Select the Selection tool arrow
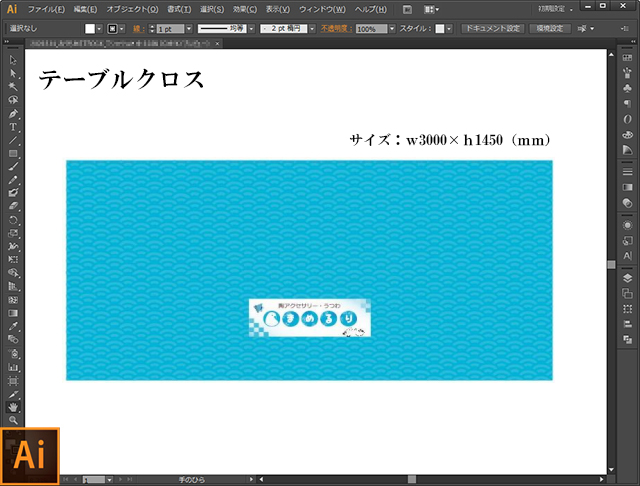Screen dimensions: 640x486 click(13, 61)
